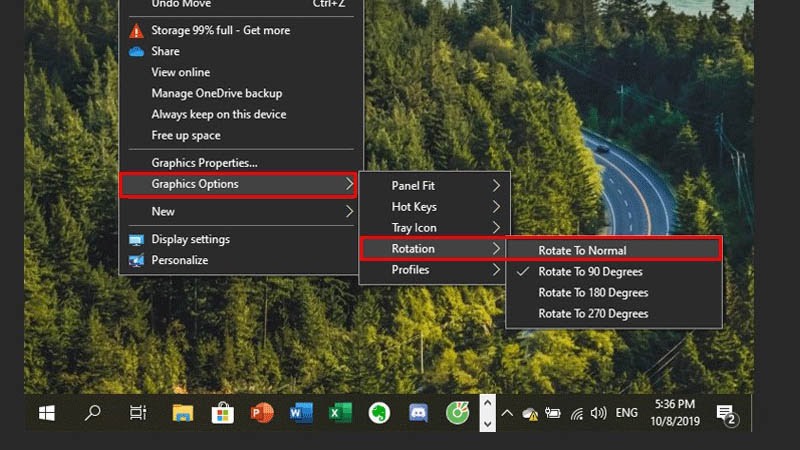The width and height of the screenshot is (800, 450).
Task: Select Rotate To 180 Degrees
Action: click(x=593, y=293)
